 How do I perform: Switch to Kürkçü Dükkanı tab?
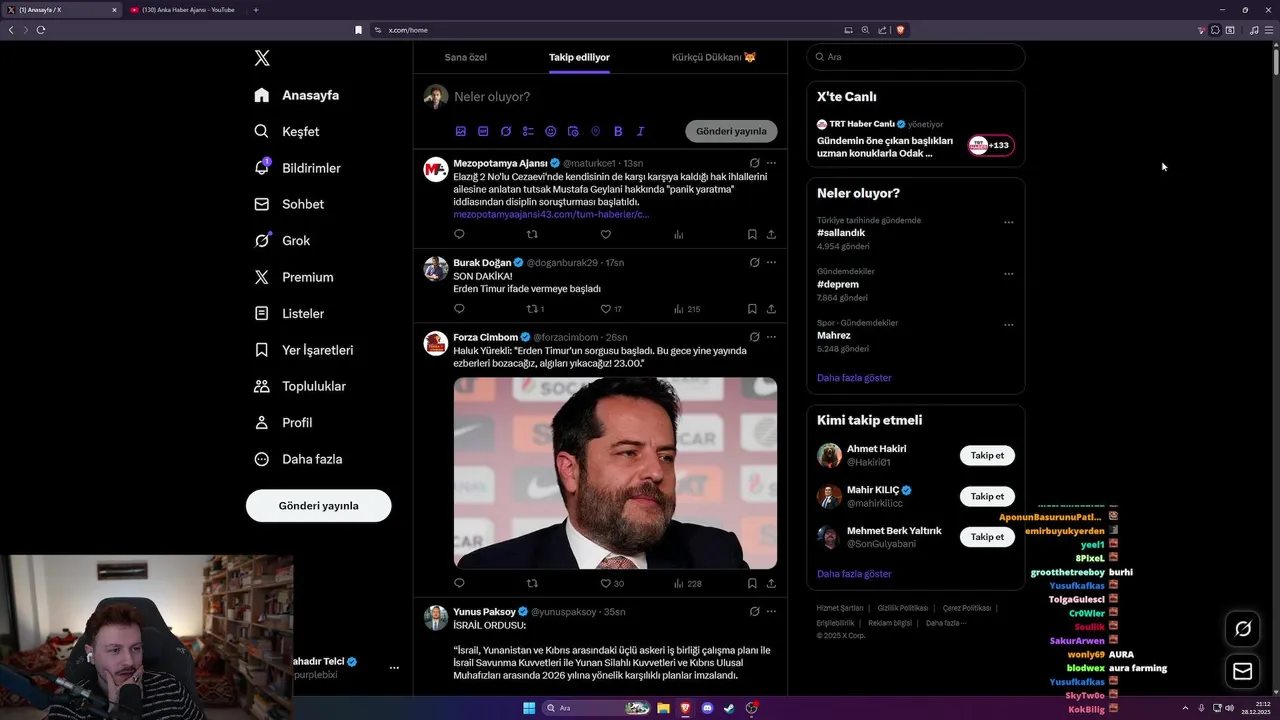[714, 57]
